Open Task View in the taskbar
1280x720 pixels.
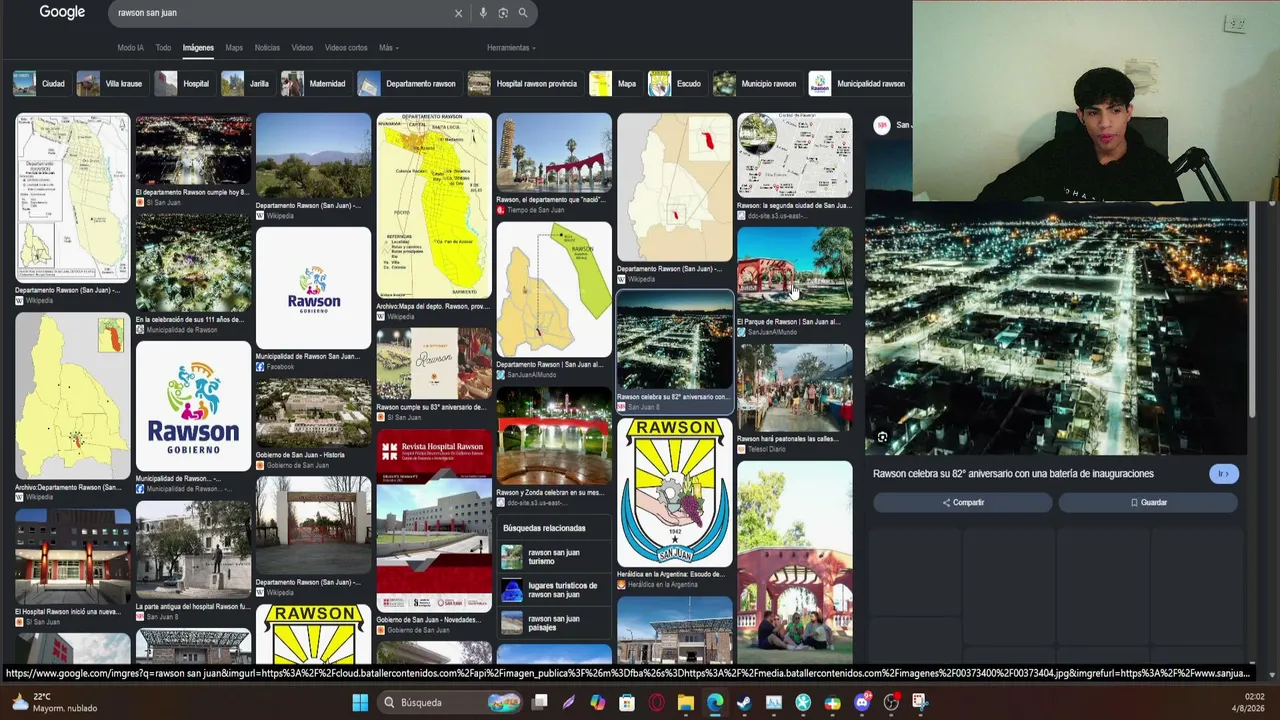point(540,702)
